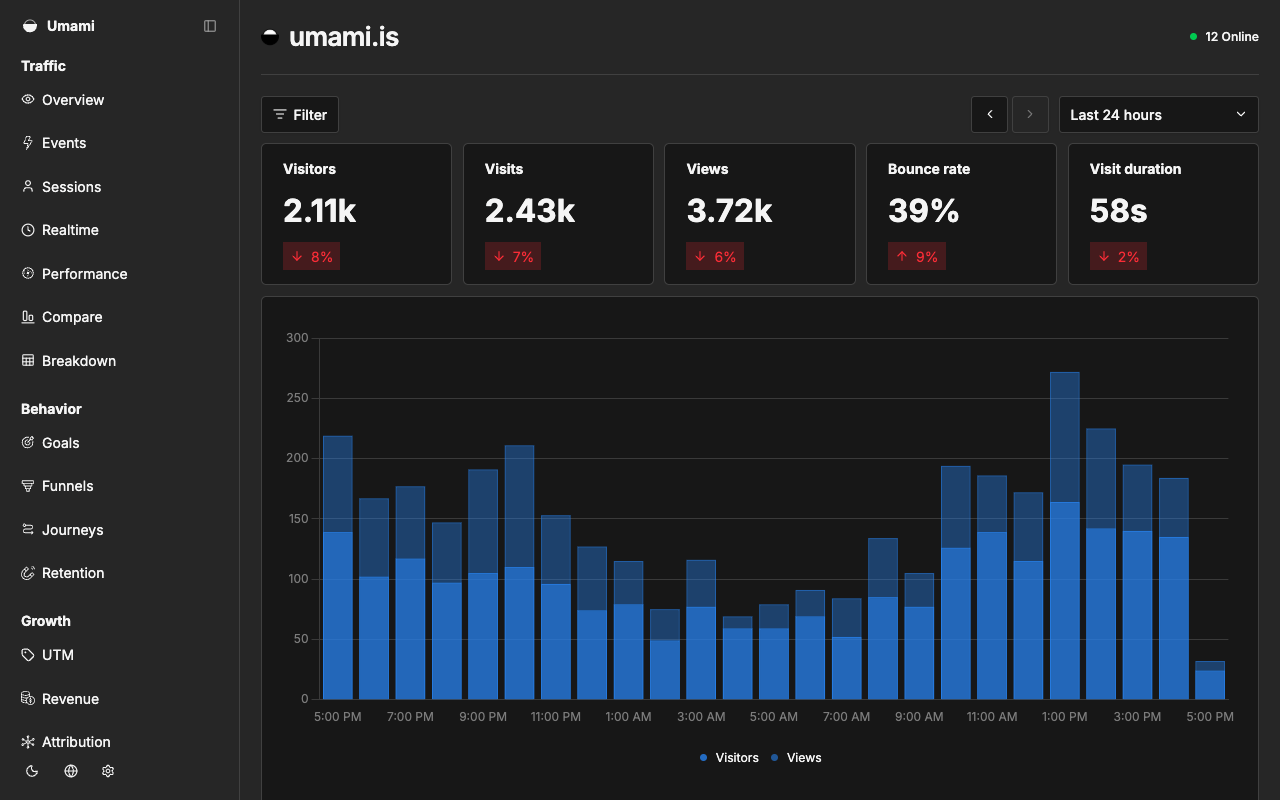Click the Sessions person icon
The width and height of the screenshot is (1280, 800).
tap(28, 187)
